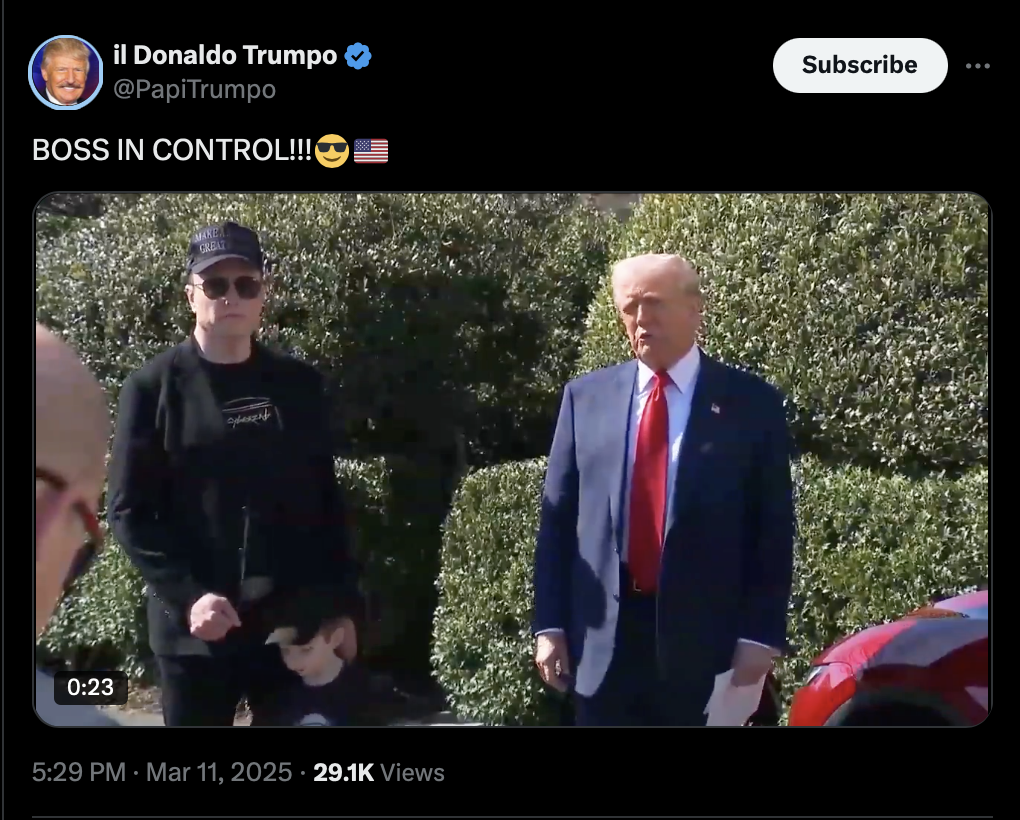The width and height of the screenshot is (1020, 820).
Task: Click the Subscribe button
Action: point(859,65)
